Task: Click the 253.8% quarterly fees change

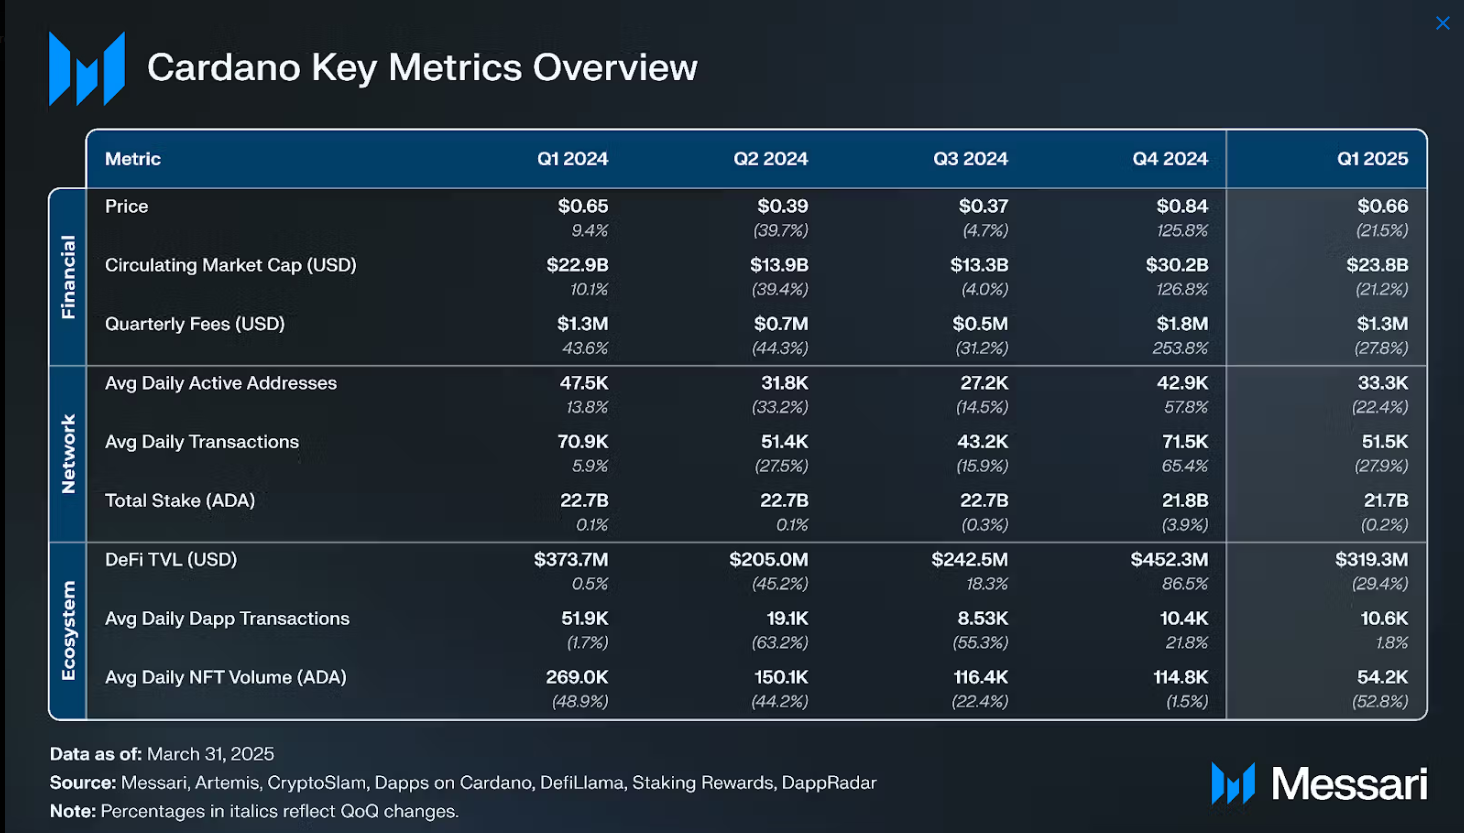Action: coord(1180,348)
